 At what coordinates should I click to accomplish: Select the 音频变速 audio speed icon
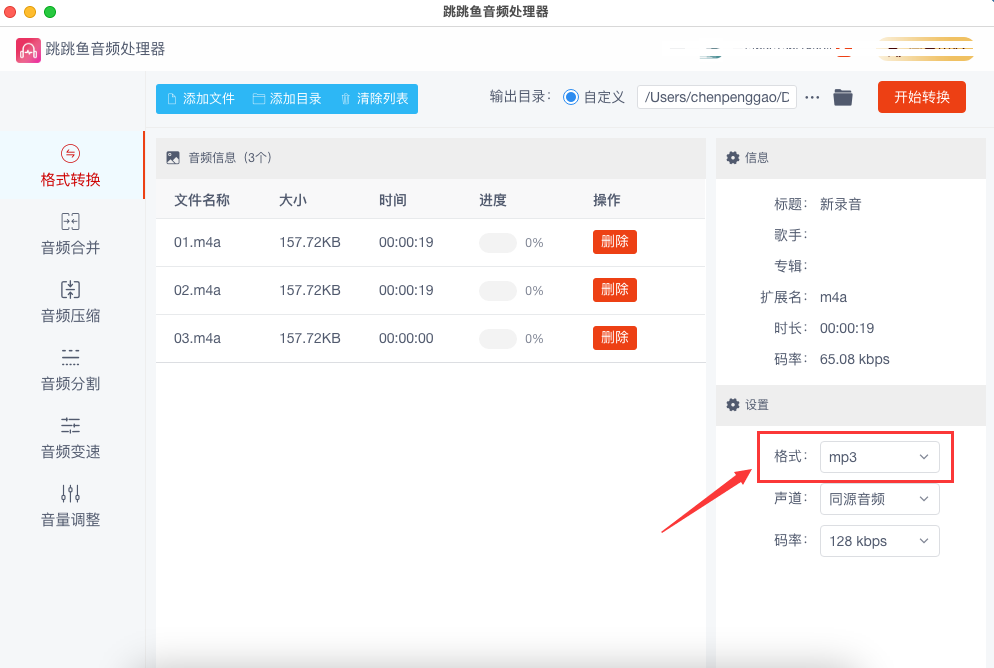(x=70, y=426)
